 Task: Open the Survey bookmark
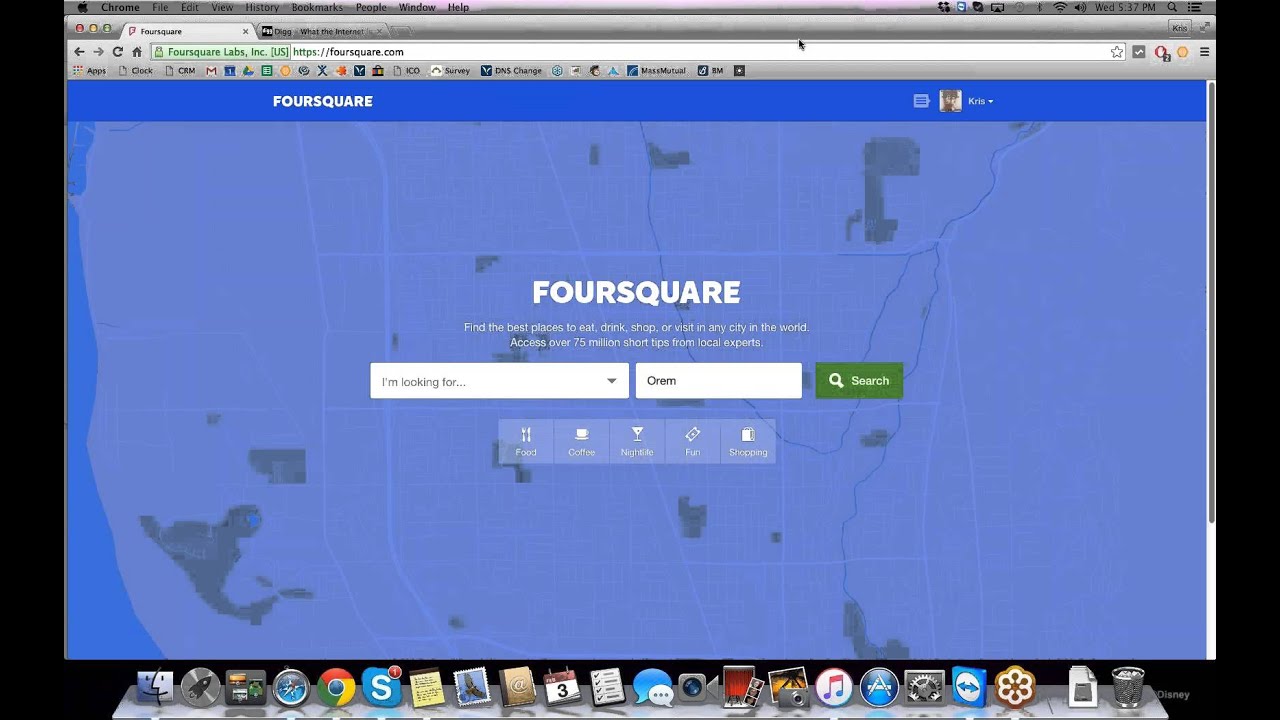pyautogui.click(x=450, y=71)
